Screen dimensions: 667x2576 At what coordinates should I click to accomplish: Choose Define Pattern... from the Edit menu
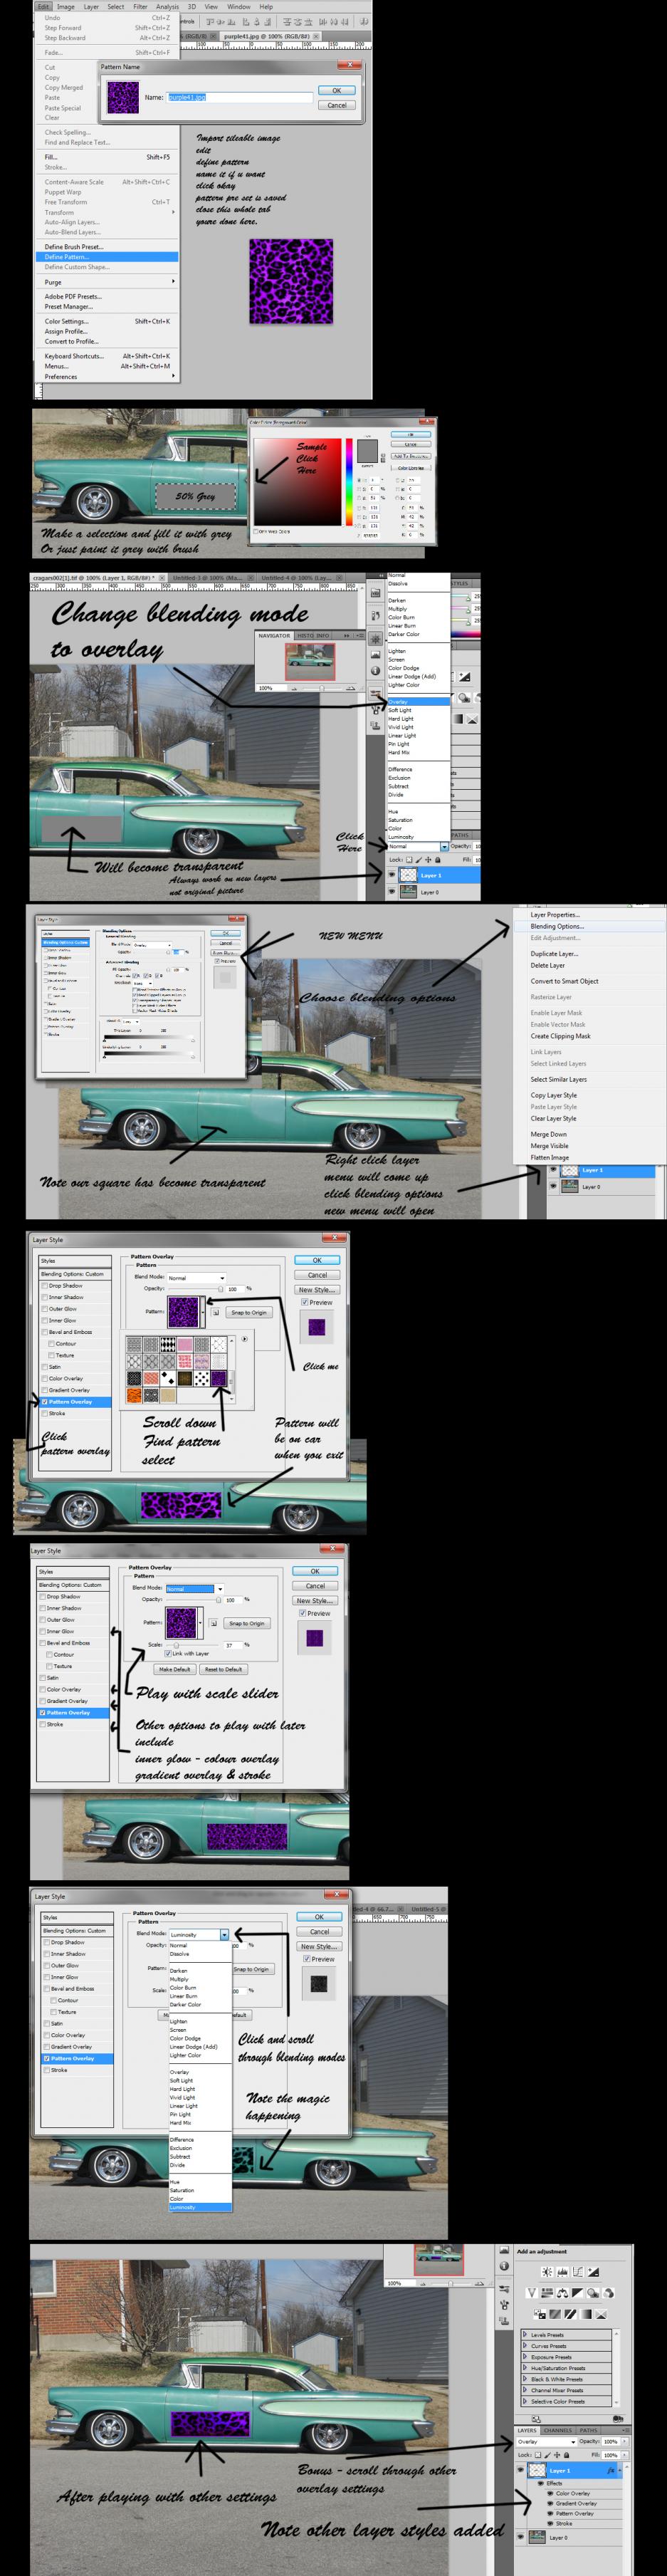[x=67, y=257]
